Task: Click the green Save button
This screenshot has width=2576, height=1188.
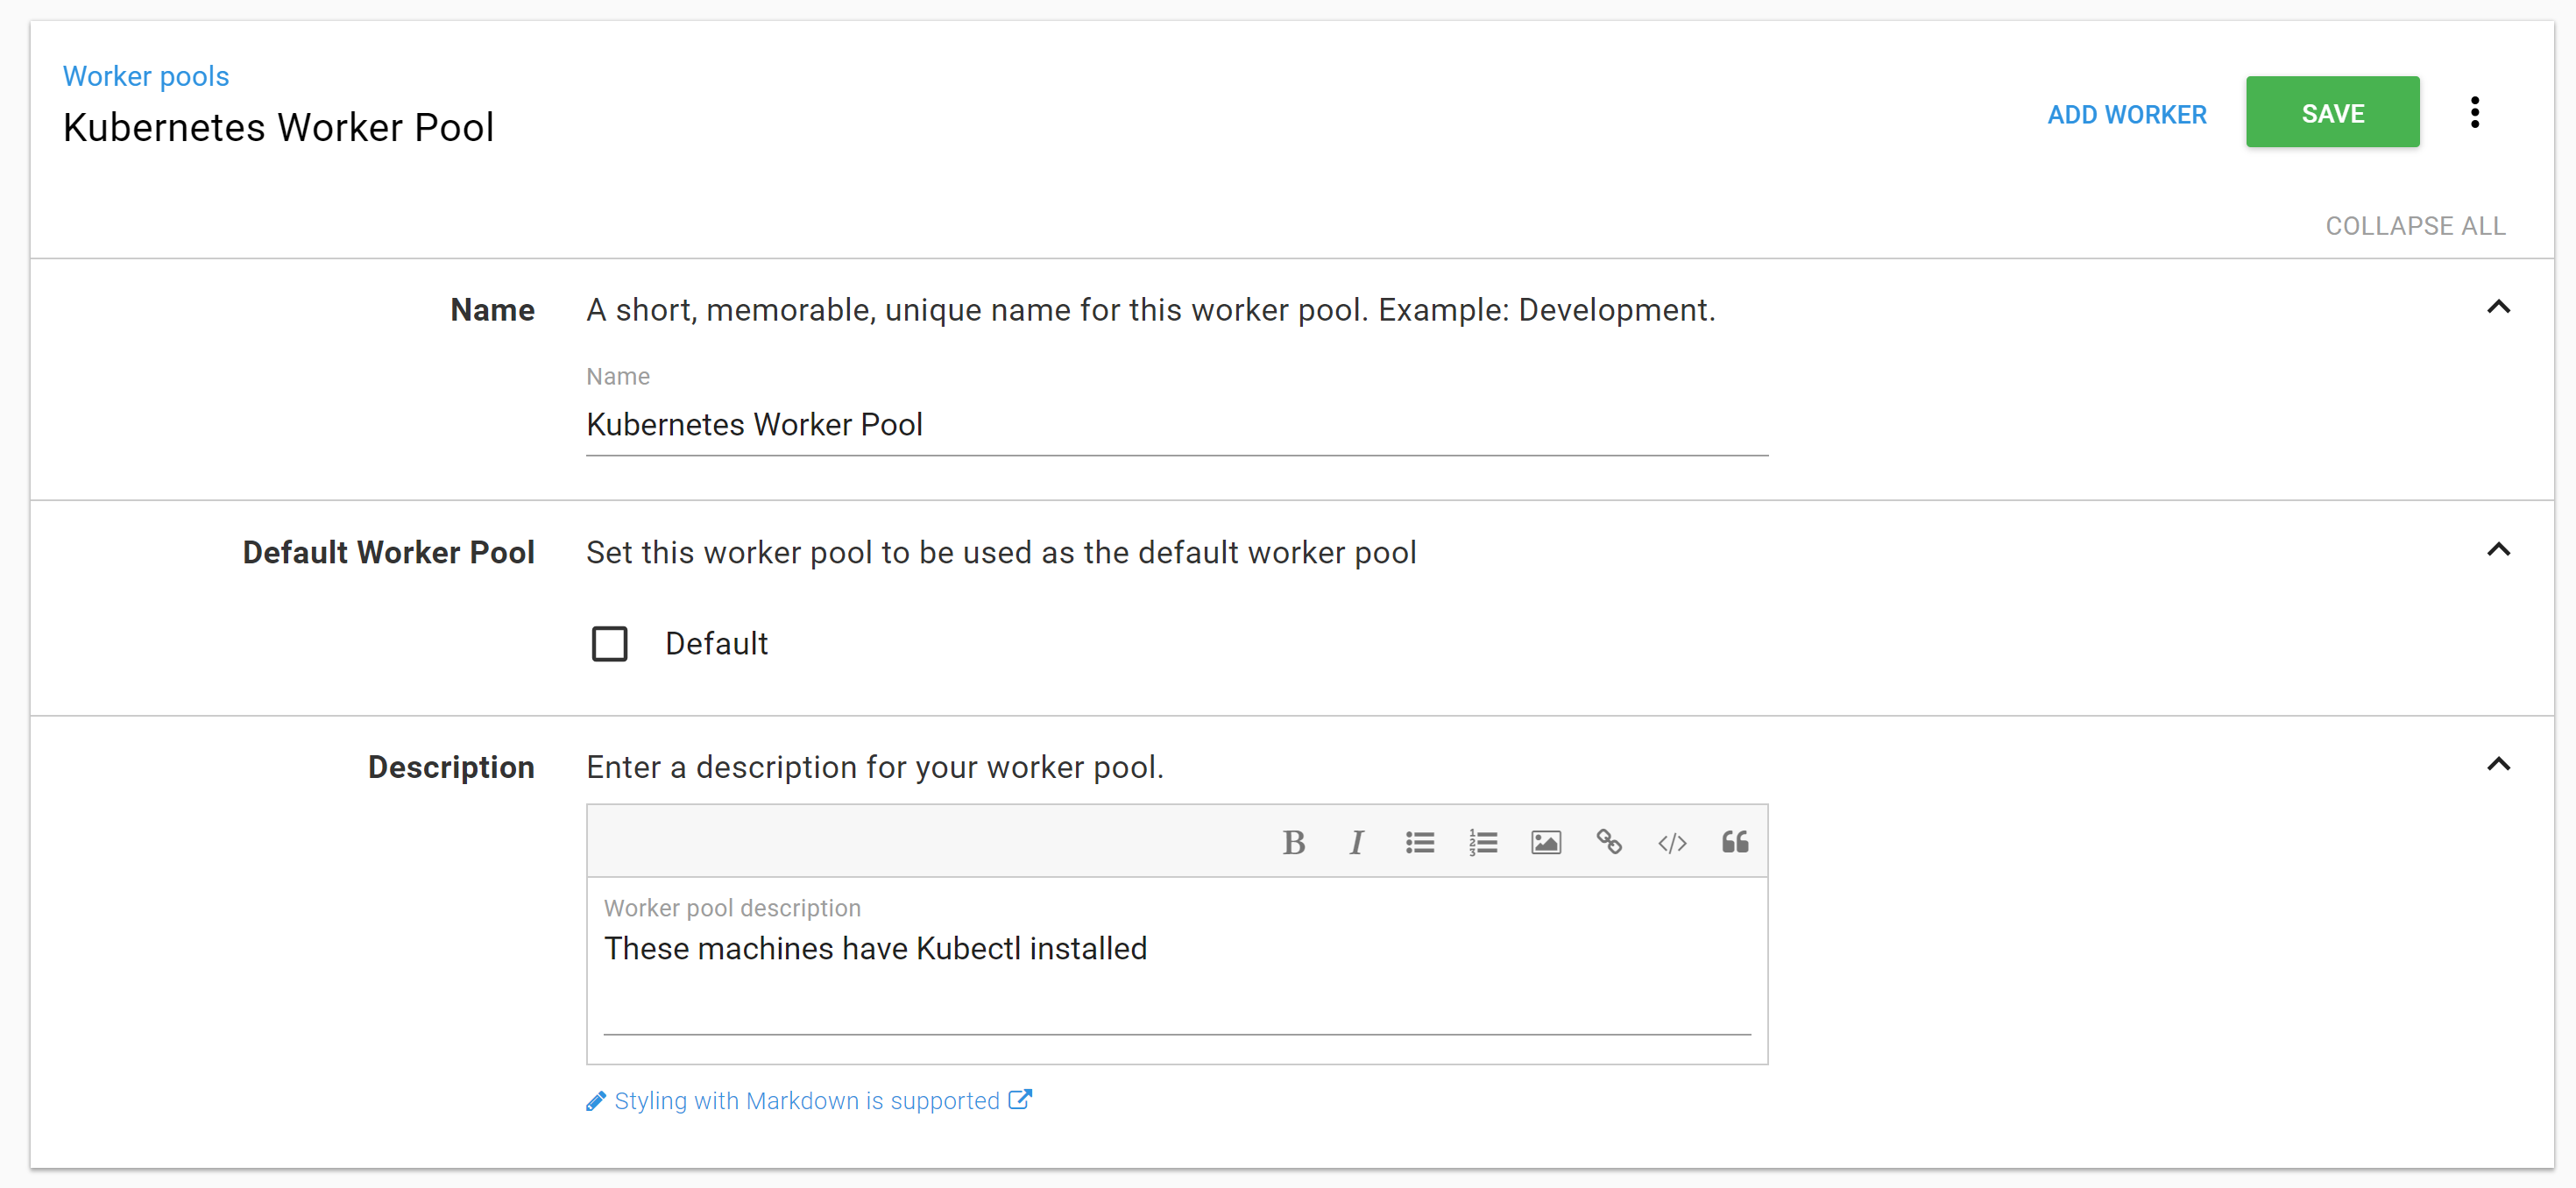Action: pyautogui.click(x=2331, y=112)
